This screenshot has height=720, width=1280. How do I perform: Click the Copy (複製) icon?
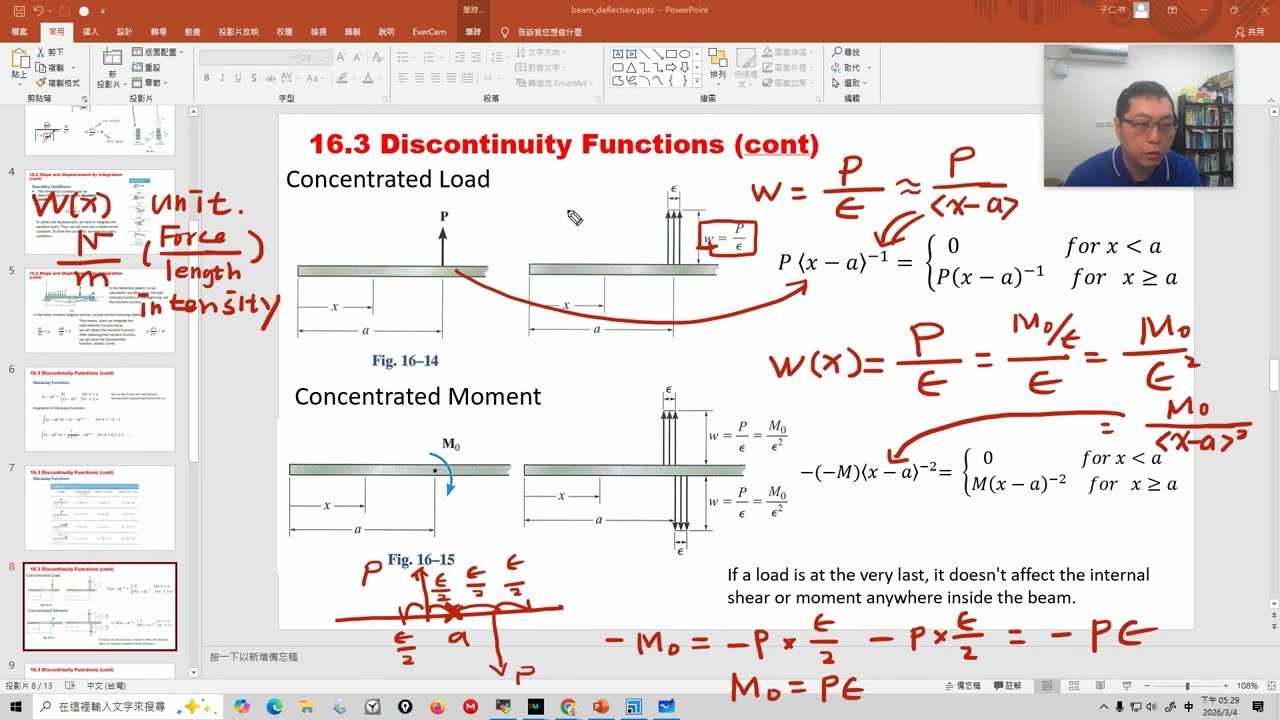tap(41, 68)
